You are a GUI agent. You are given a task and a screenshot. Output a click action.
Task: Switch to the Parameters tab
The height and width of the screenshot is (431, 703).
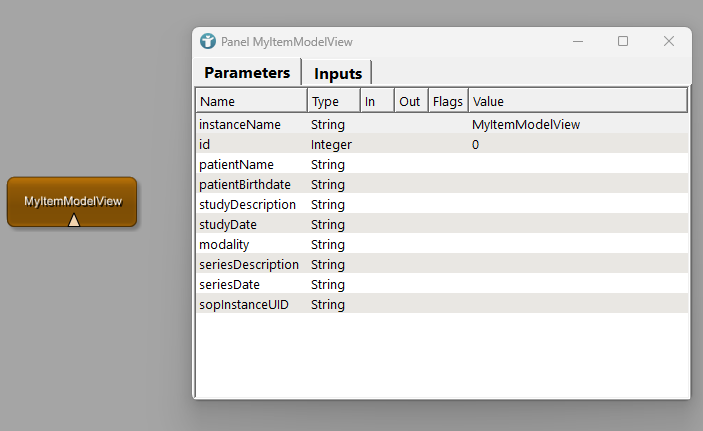[x=247, y=73]
